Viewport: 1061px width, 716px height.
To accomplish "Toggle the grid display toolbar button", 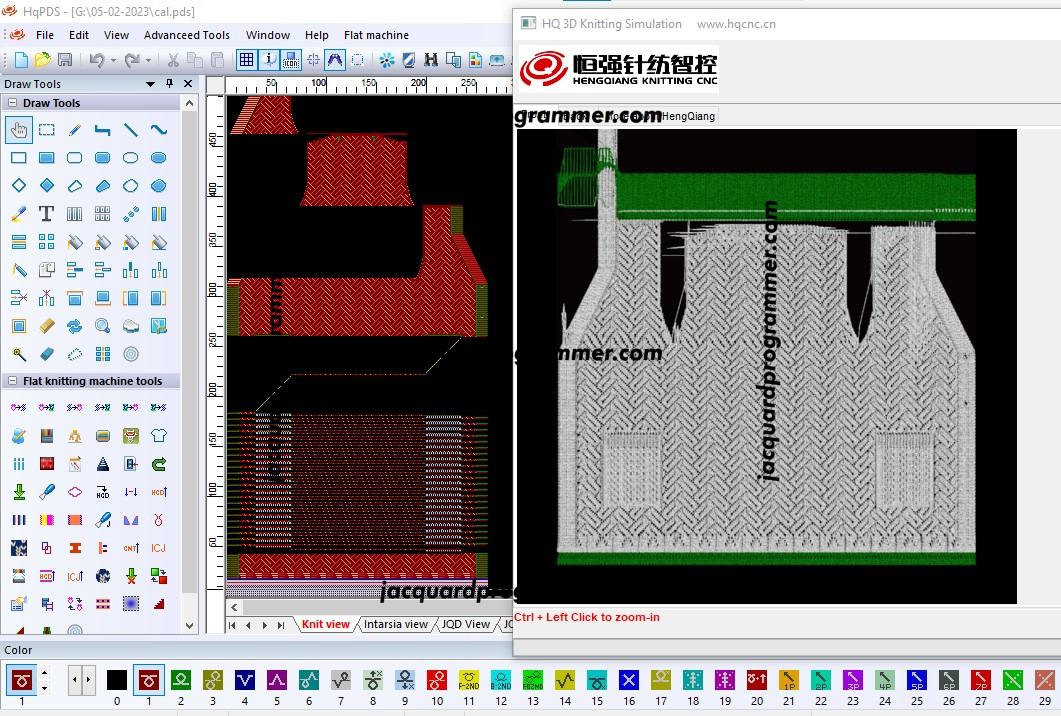I will pos(246,60).
